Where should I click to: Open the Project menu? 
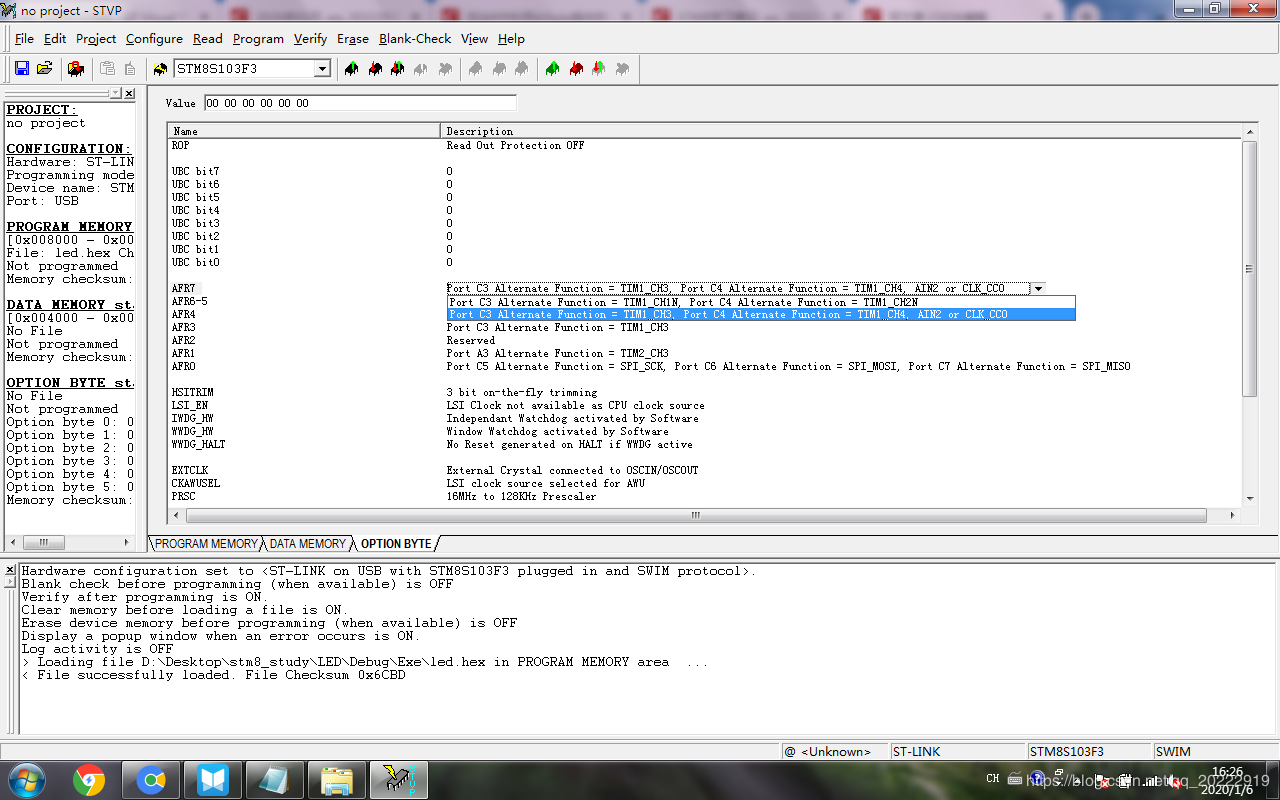click(x=96, y=39)
